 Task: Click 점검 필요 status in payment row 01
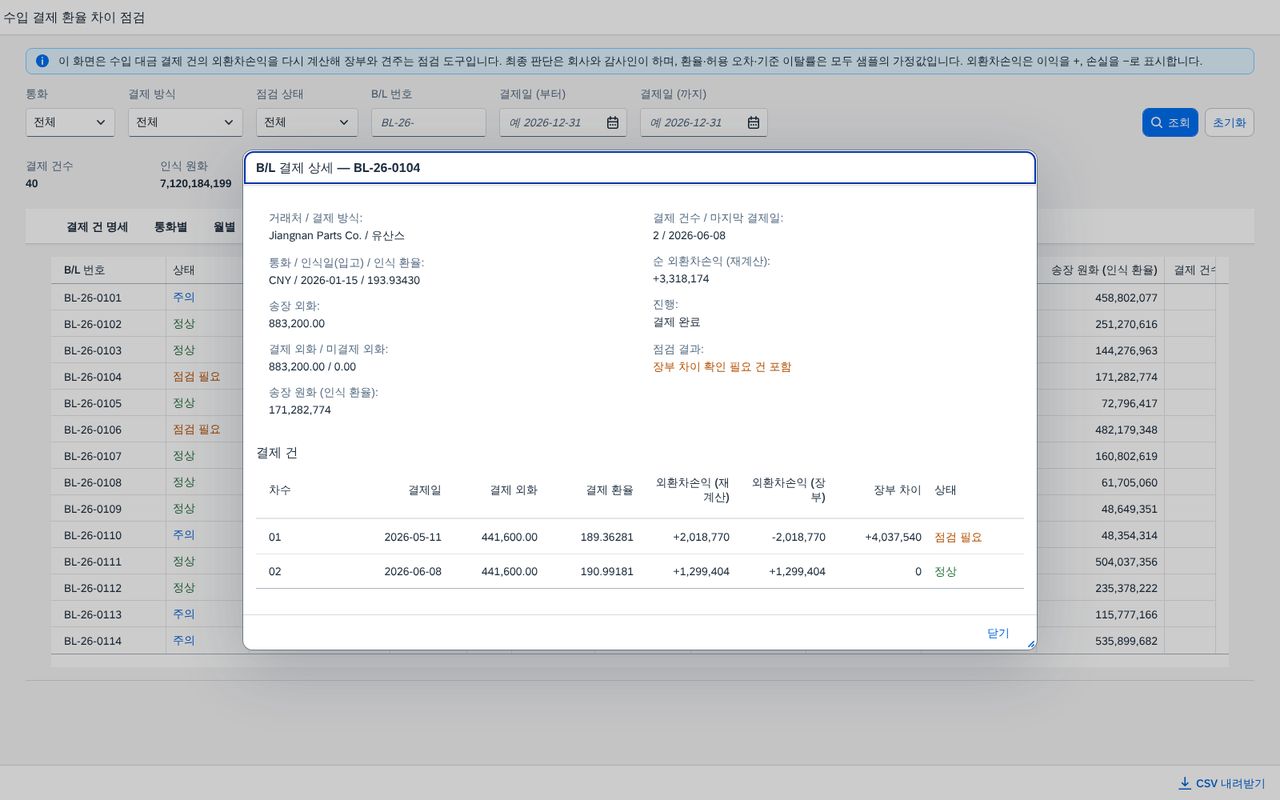pyautogui.click(x=958, y=537)
